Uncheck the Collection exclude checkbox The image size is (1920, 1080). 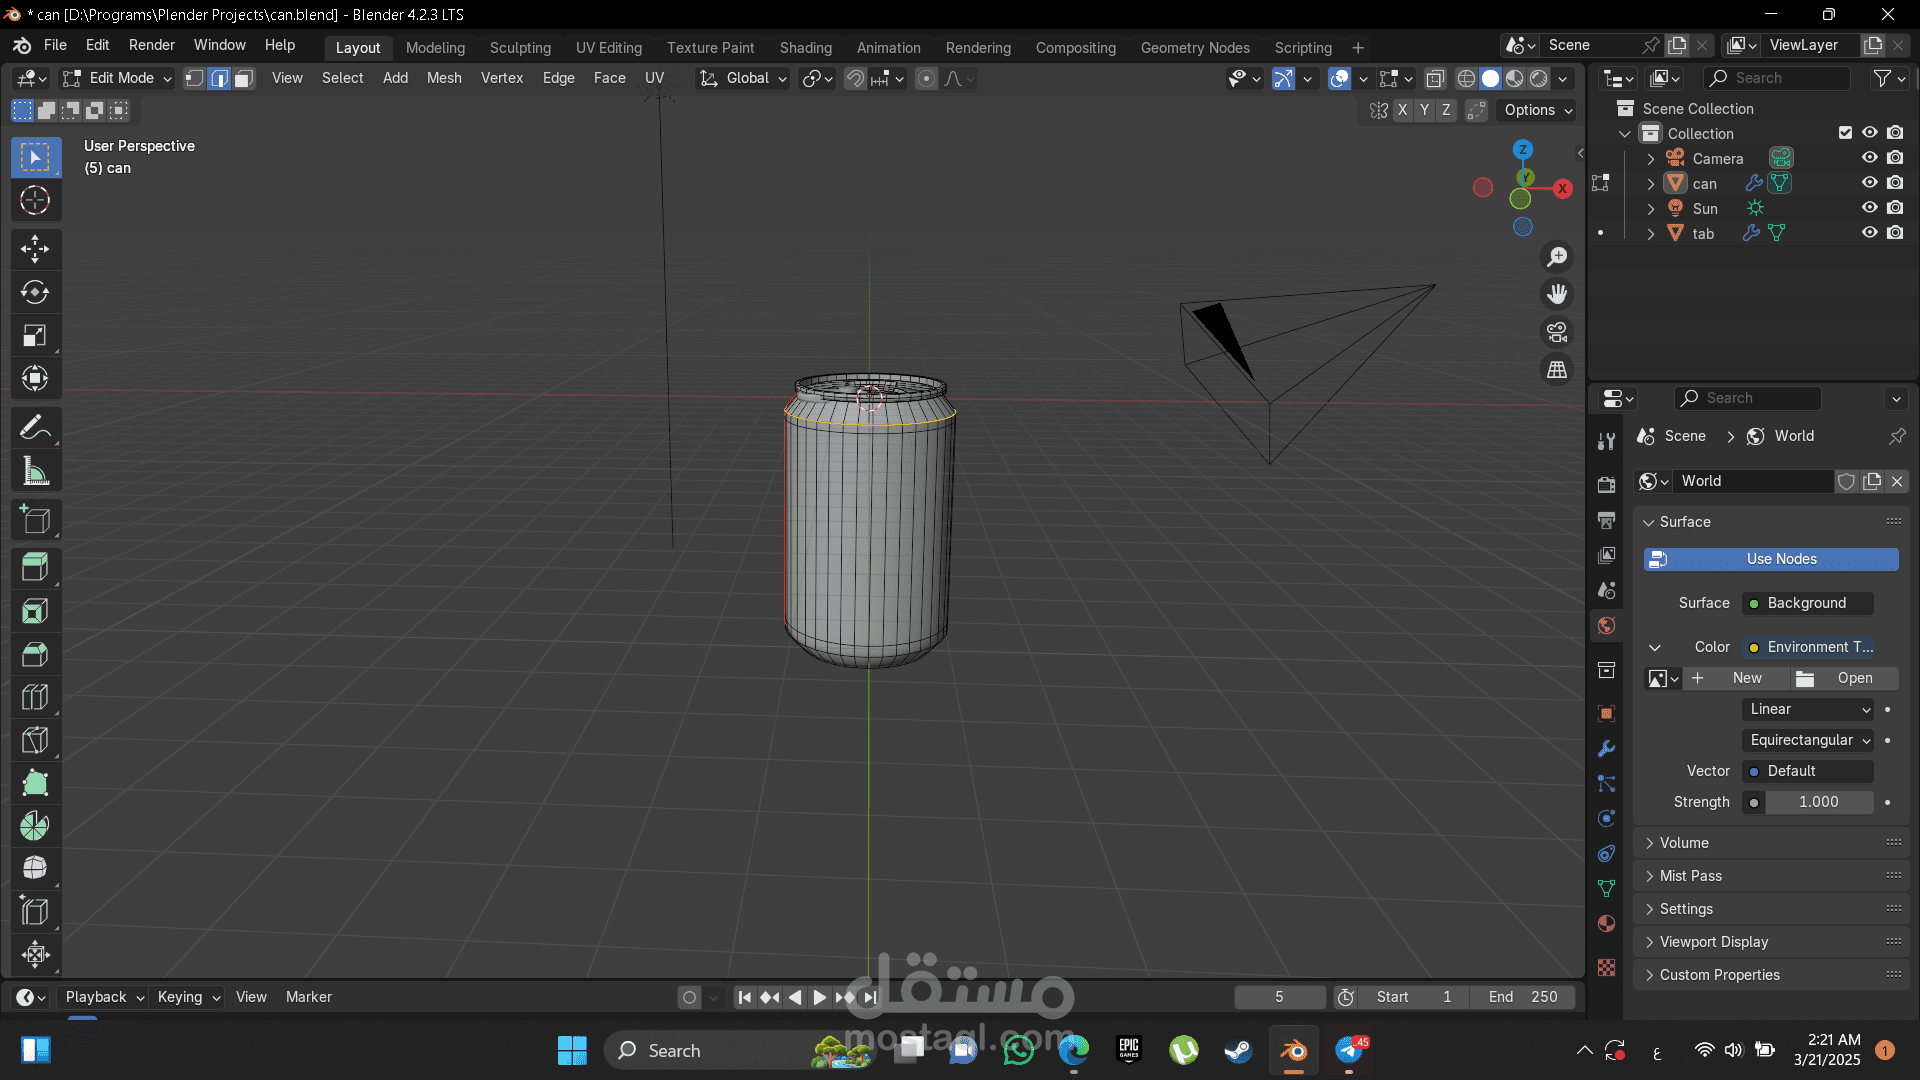click(1845, 133)
